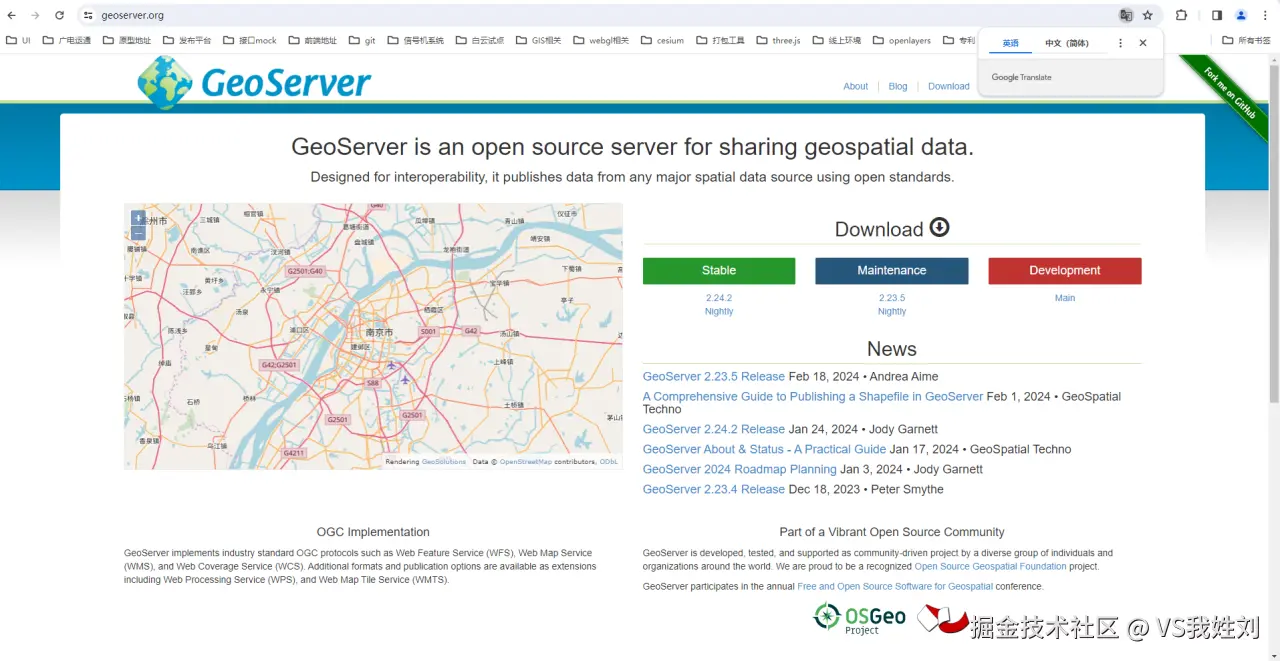This screenshot has width=1280, height=661.
Task: Click the green Stable button
Action: pos(719,271)
